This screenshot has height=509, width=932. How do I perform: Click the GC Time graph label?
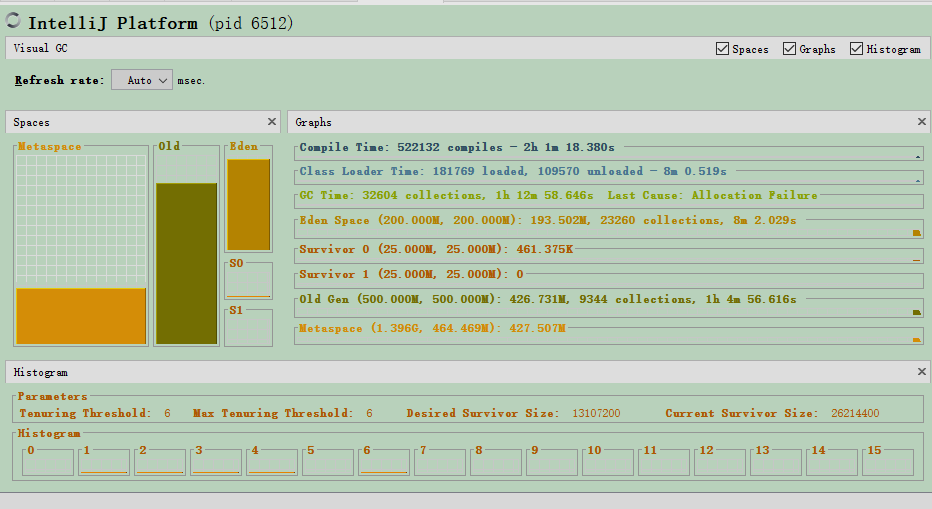(558, 195)
